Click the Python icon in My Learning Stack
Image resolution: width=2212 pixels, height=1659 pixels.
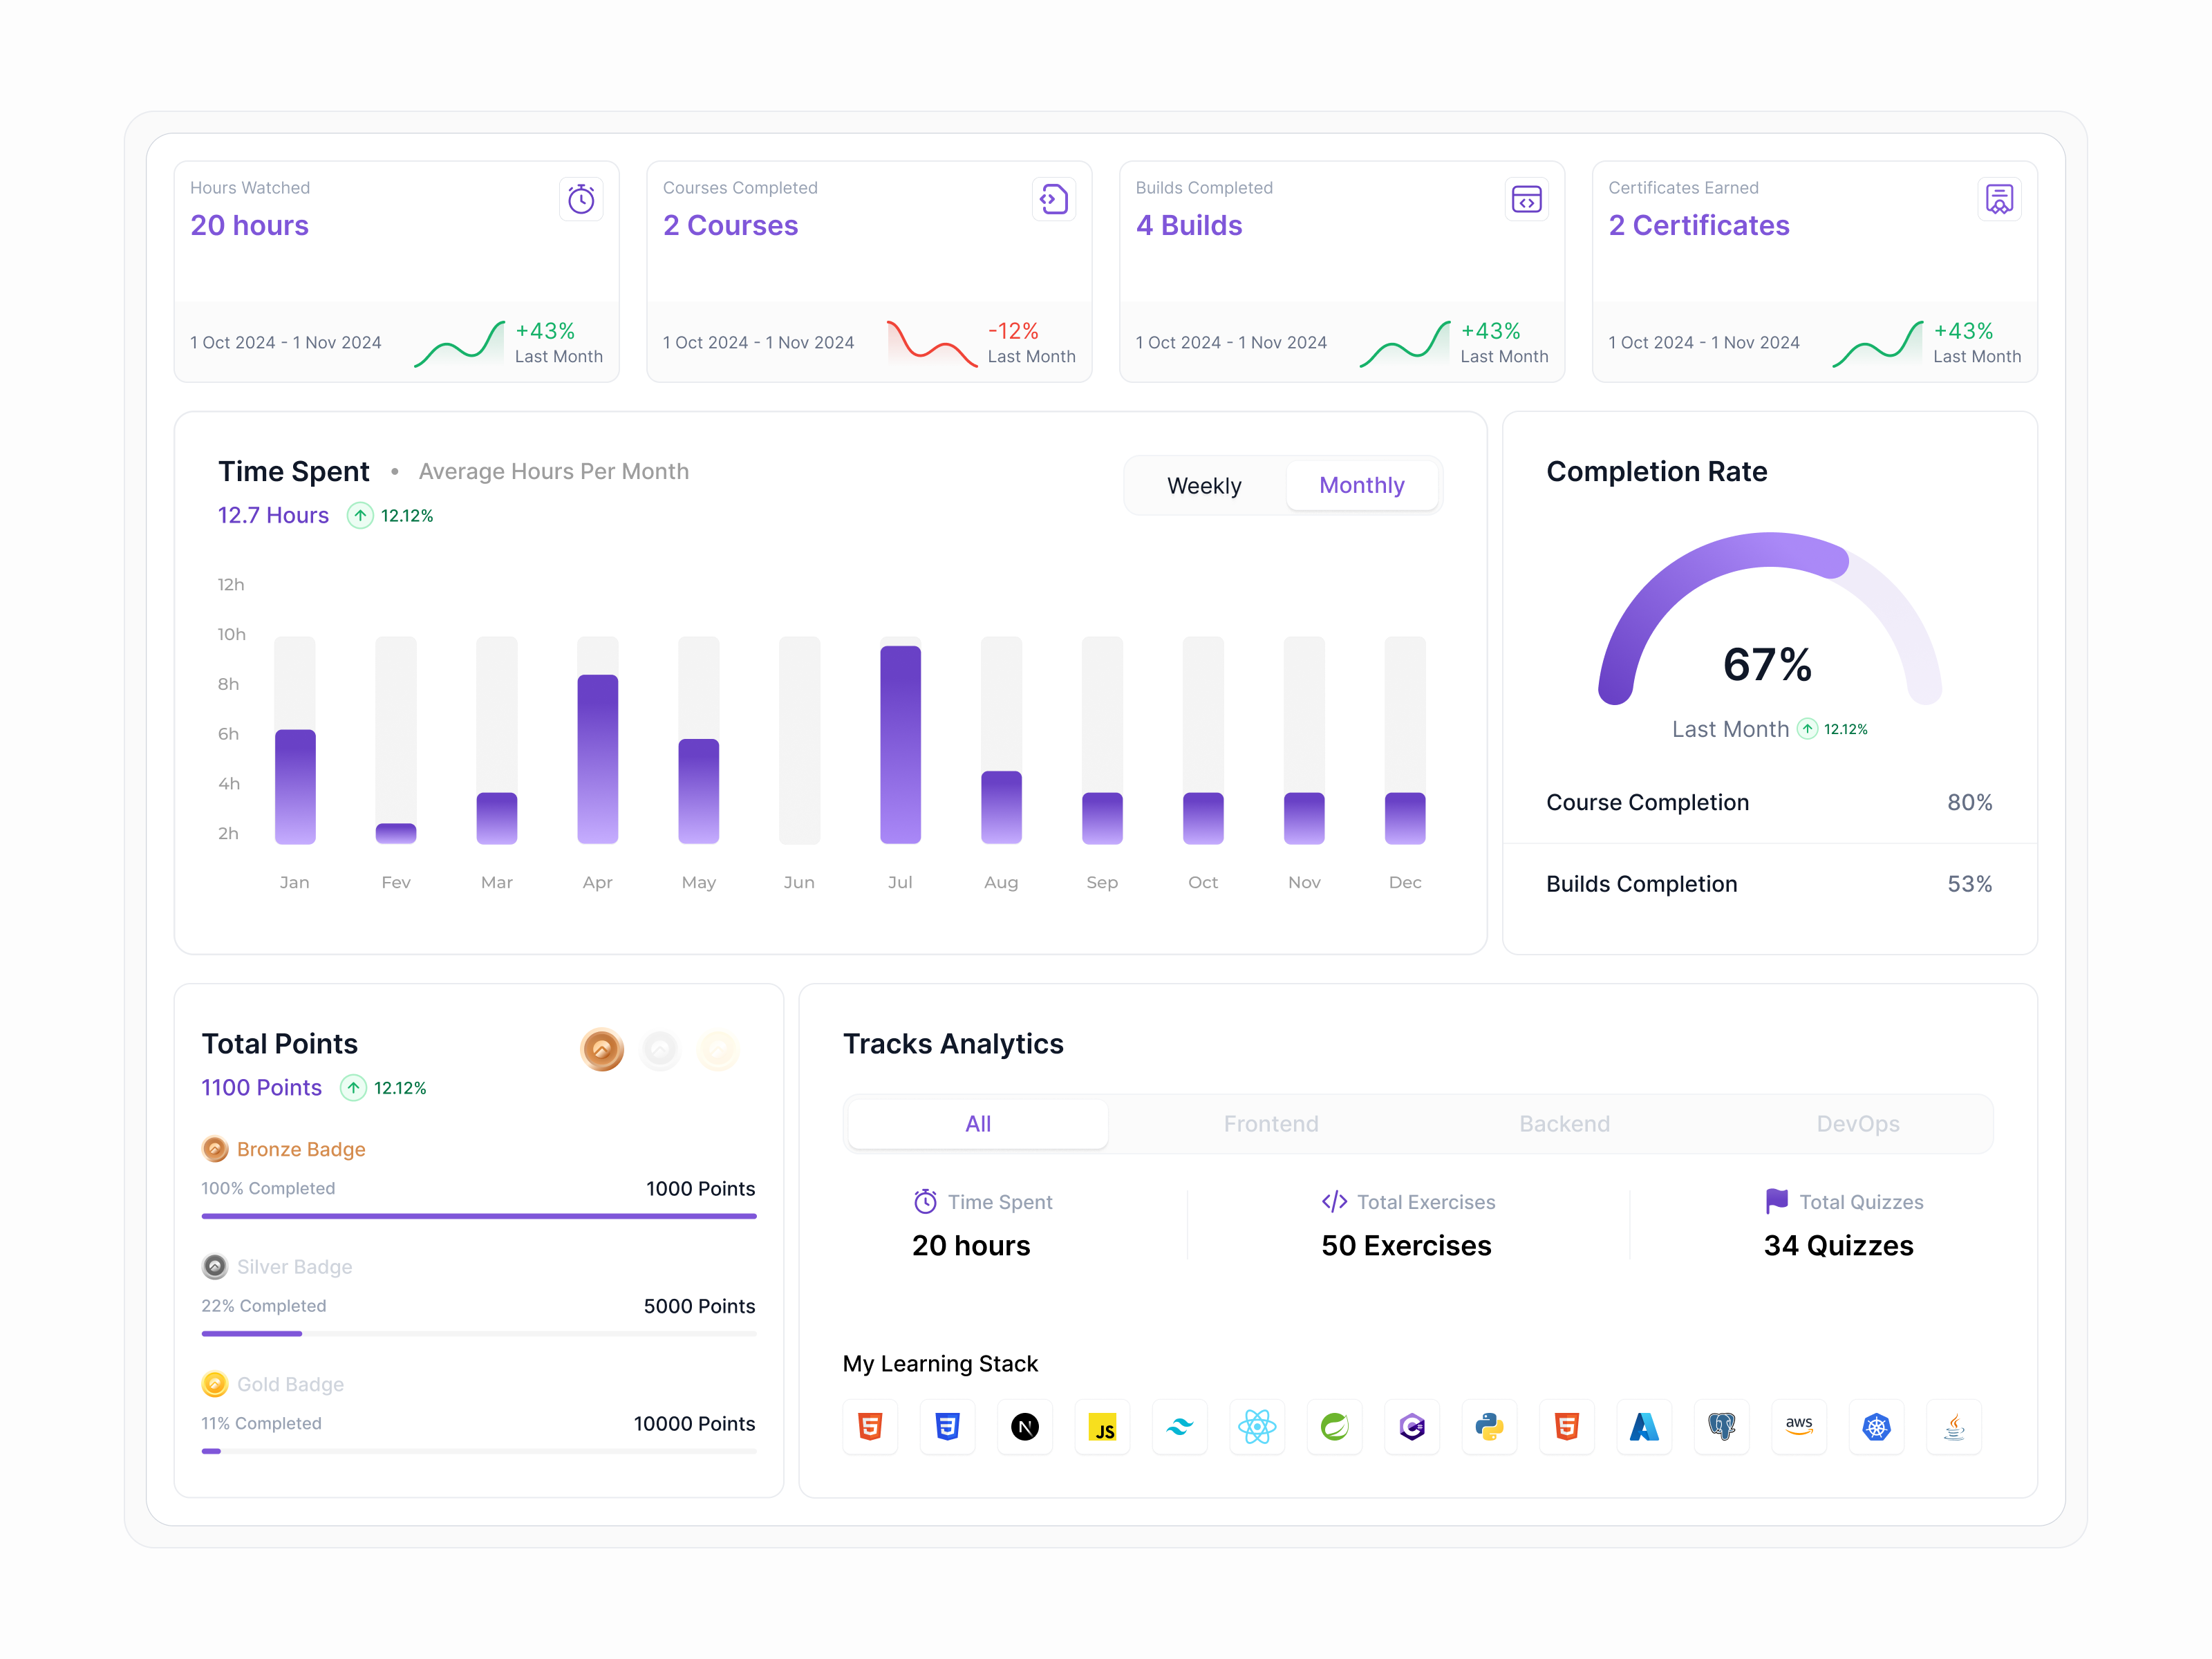1489,1427
